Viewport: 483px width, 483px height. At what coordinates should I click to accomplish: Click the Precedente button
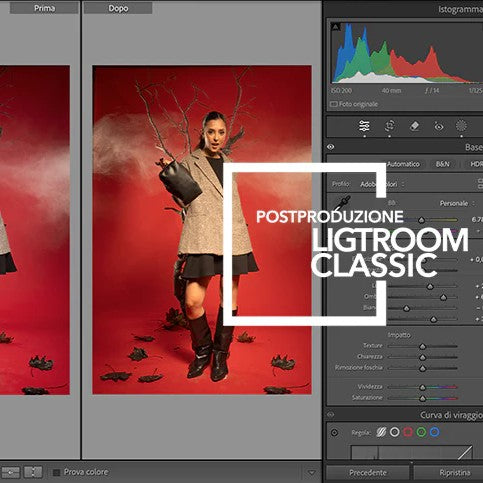click(x=368, y=473)
